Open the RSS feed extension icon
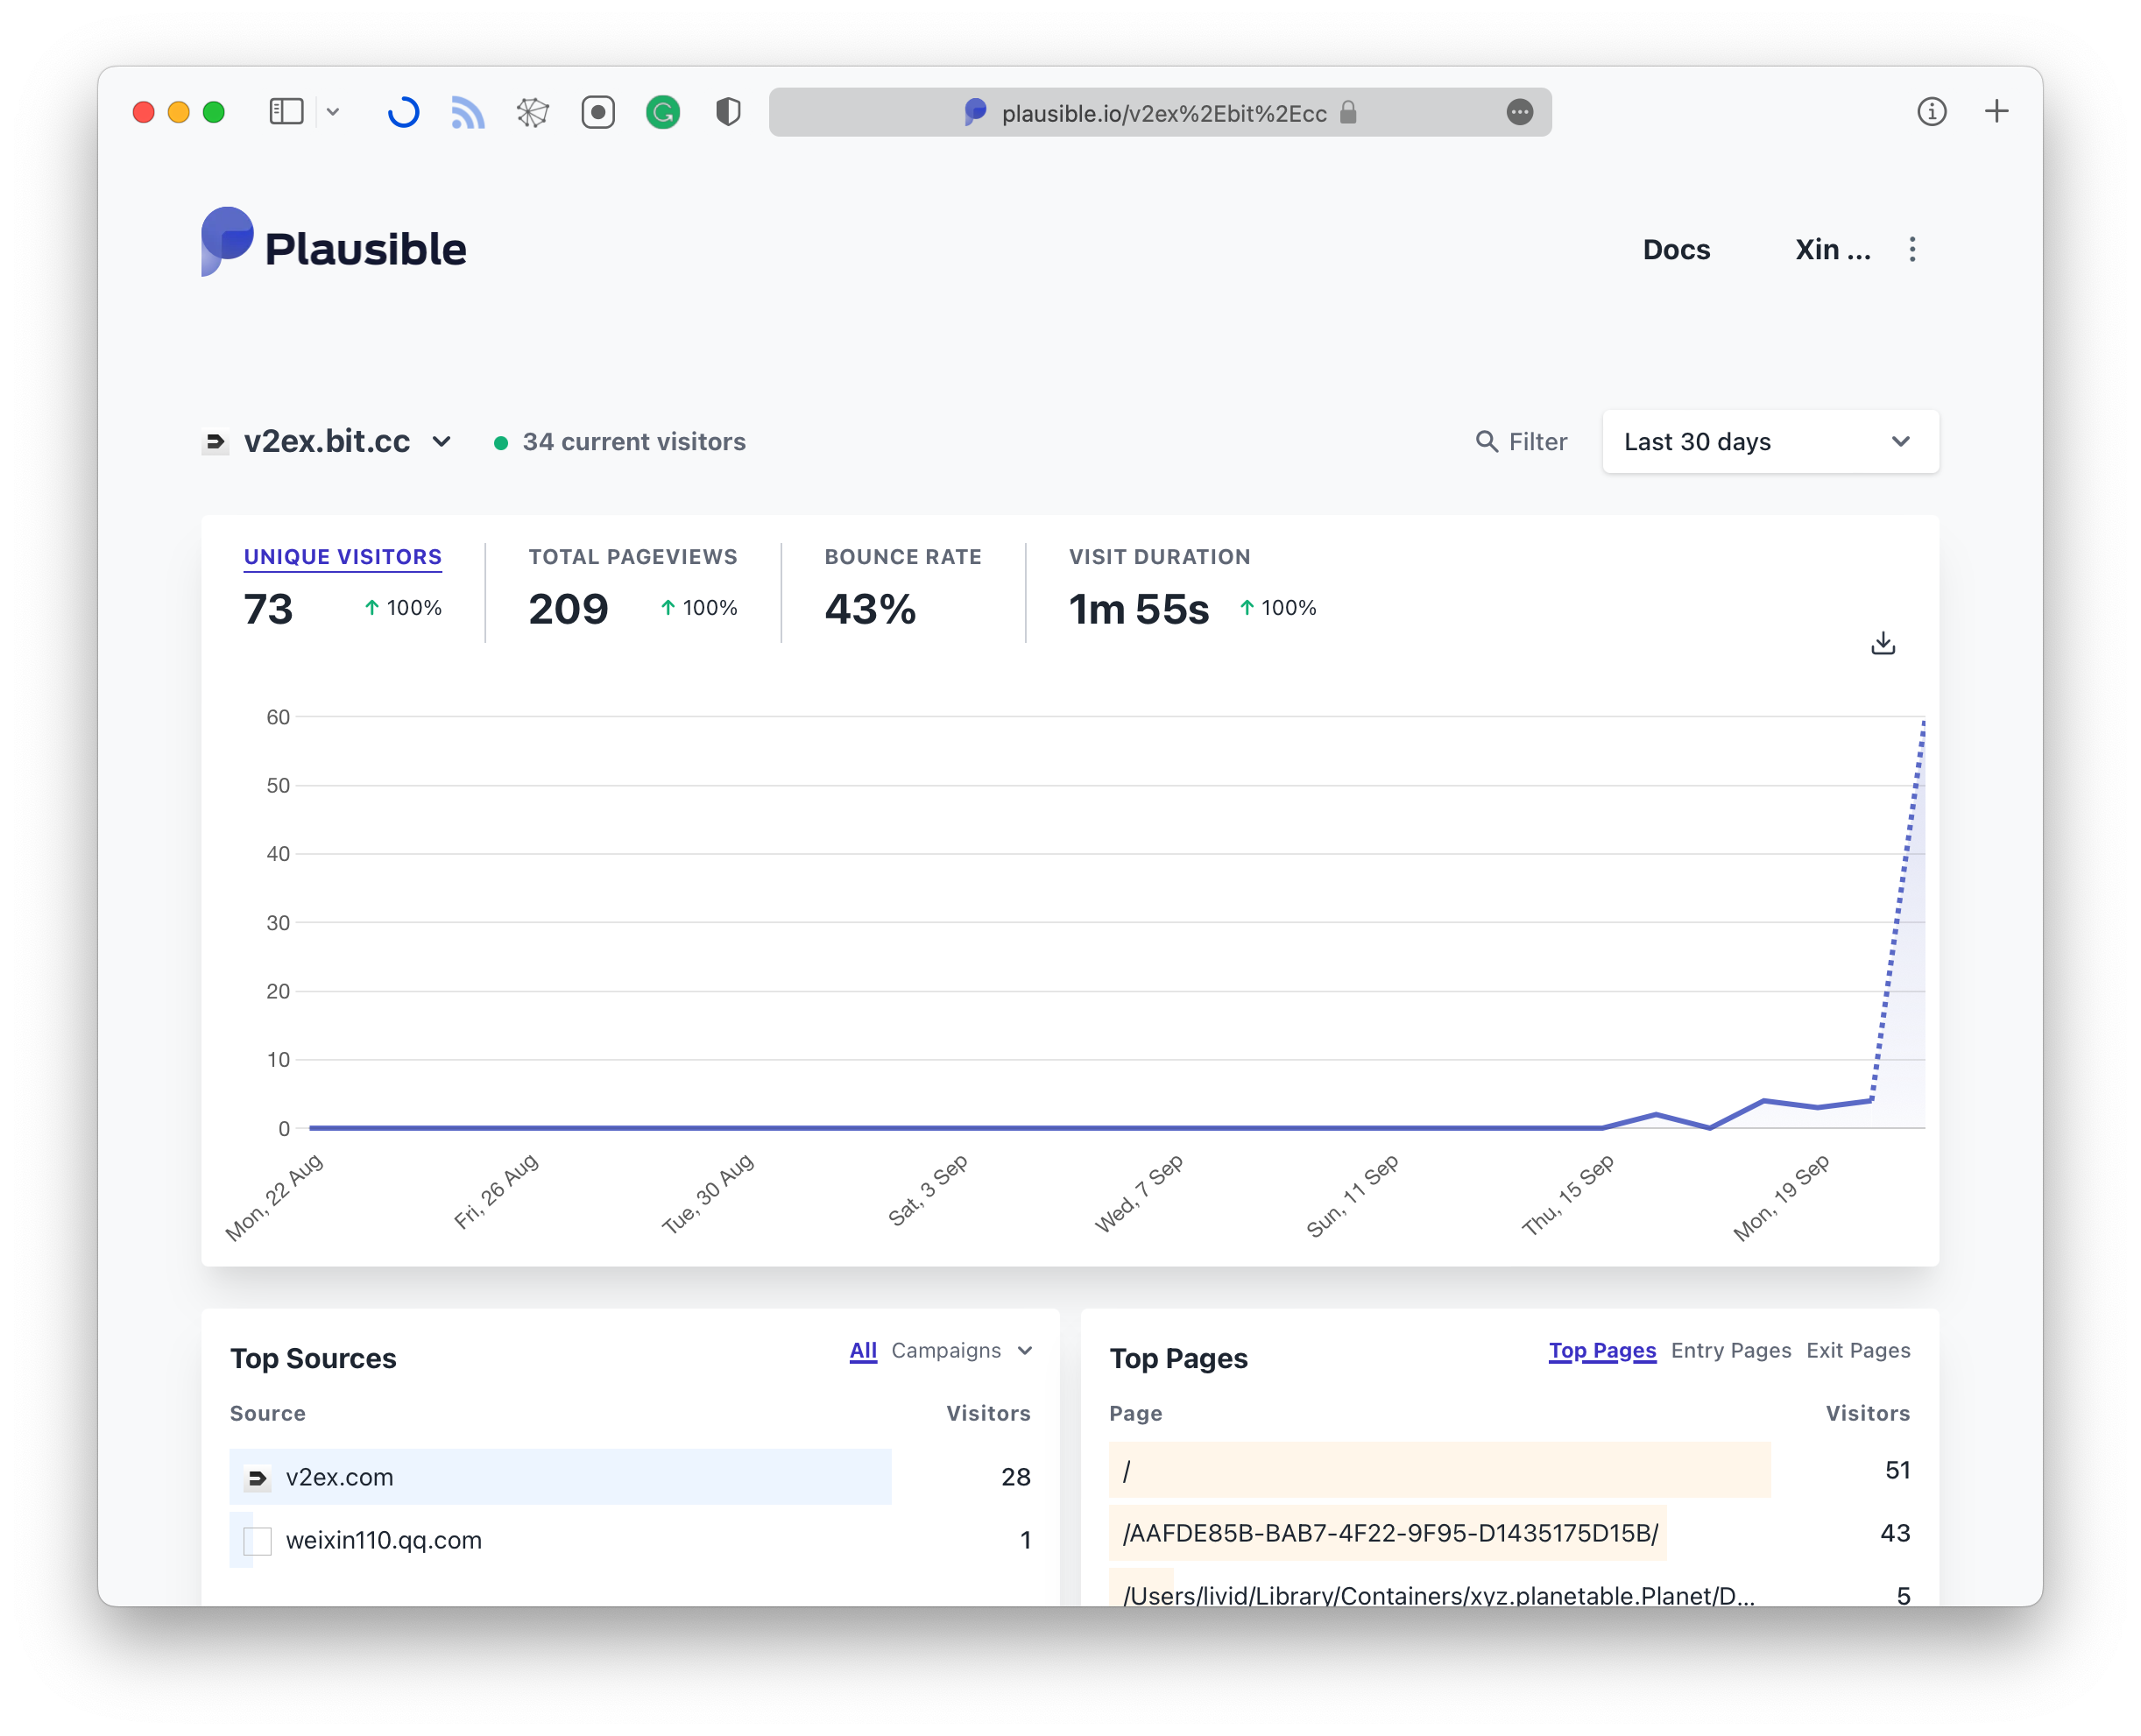The image size is (2141, 1736). pyautogui.click(x=468, y=112)
